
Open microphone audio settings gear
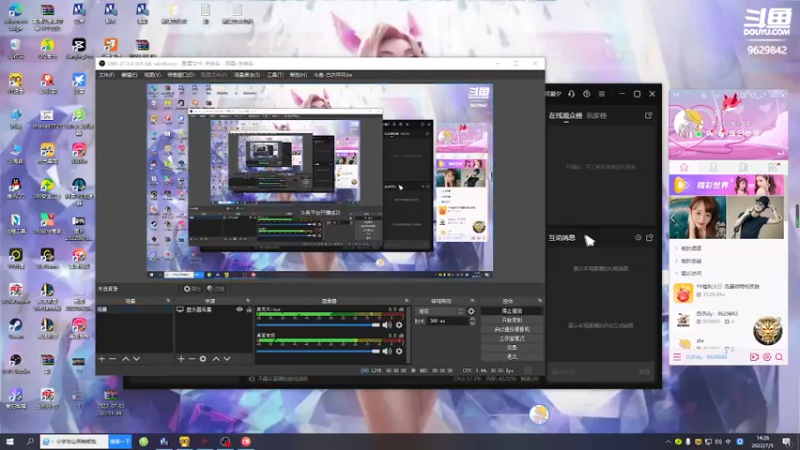pyautogui.click(x=399, y=325)
